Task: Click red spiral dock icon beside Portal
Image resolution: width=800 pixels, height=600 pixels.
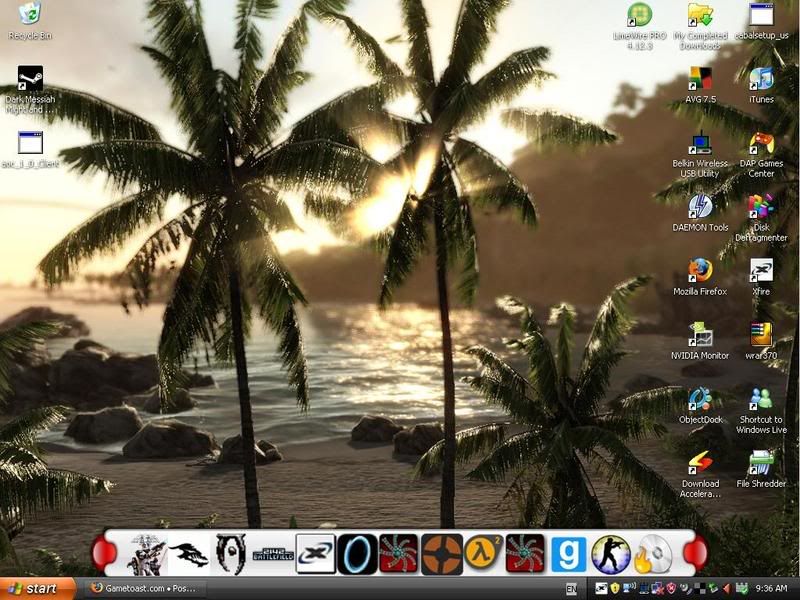Action: point(399,554)
